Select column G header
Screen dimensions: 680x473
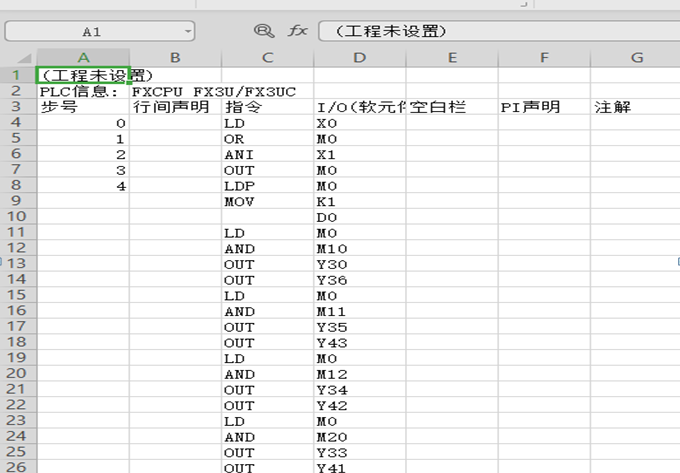(635, 58)
